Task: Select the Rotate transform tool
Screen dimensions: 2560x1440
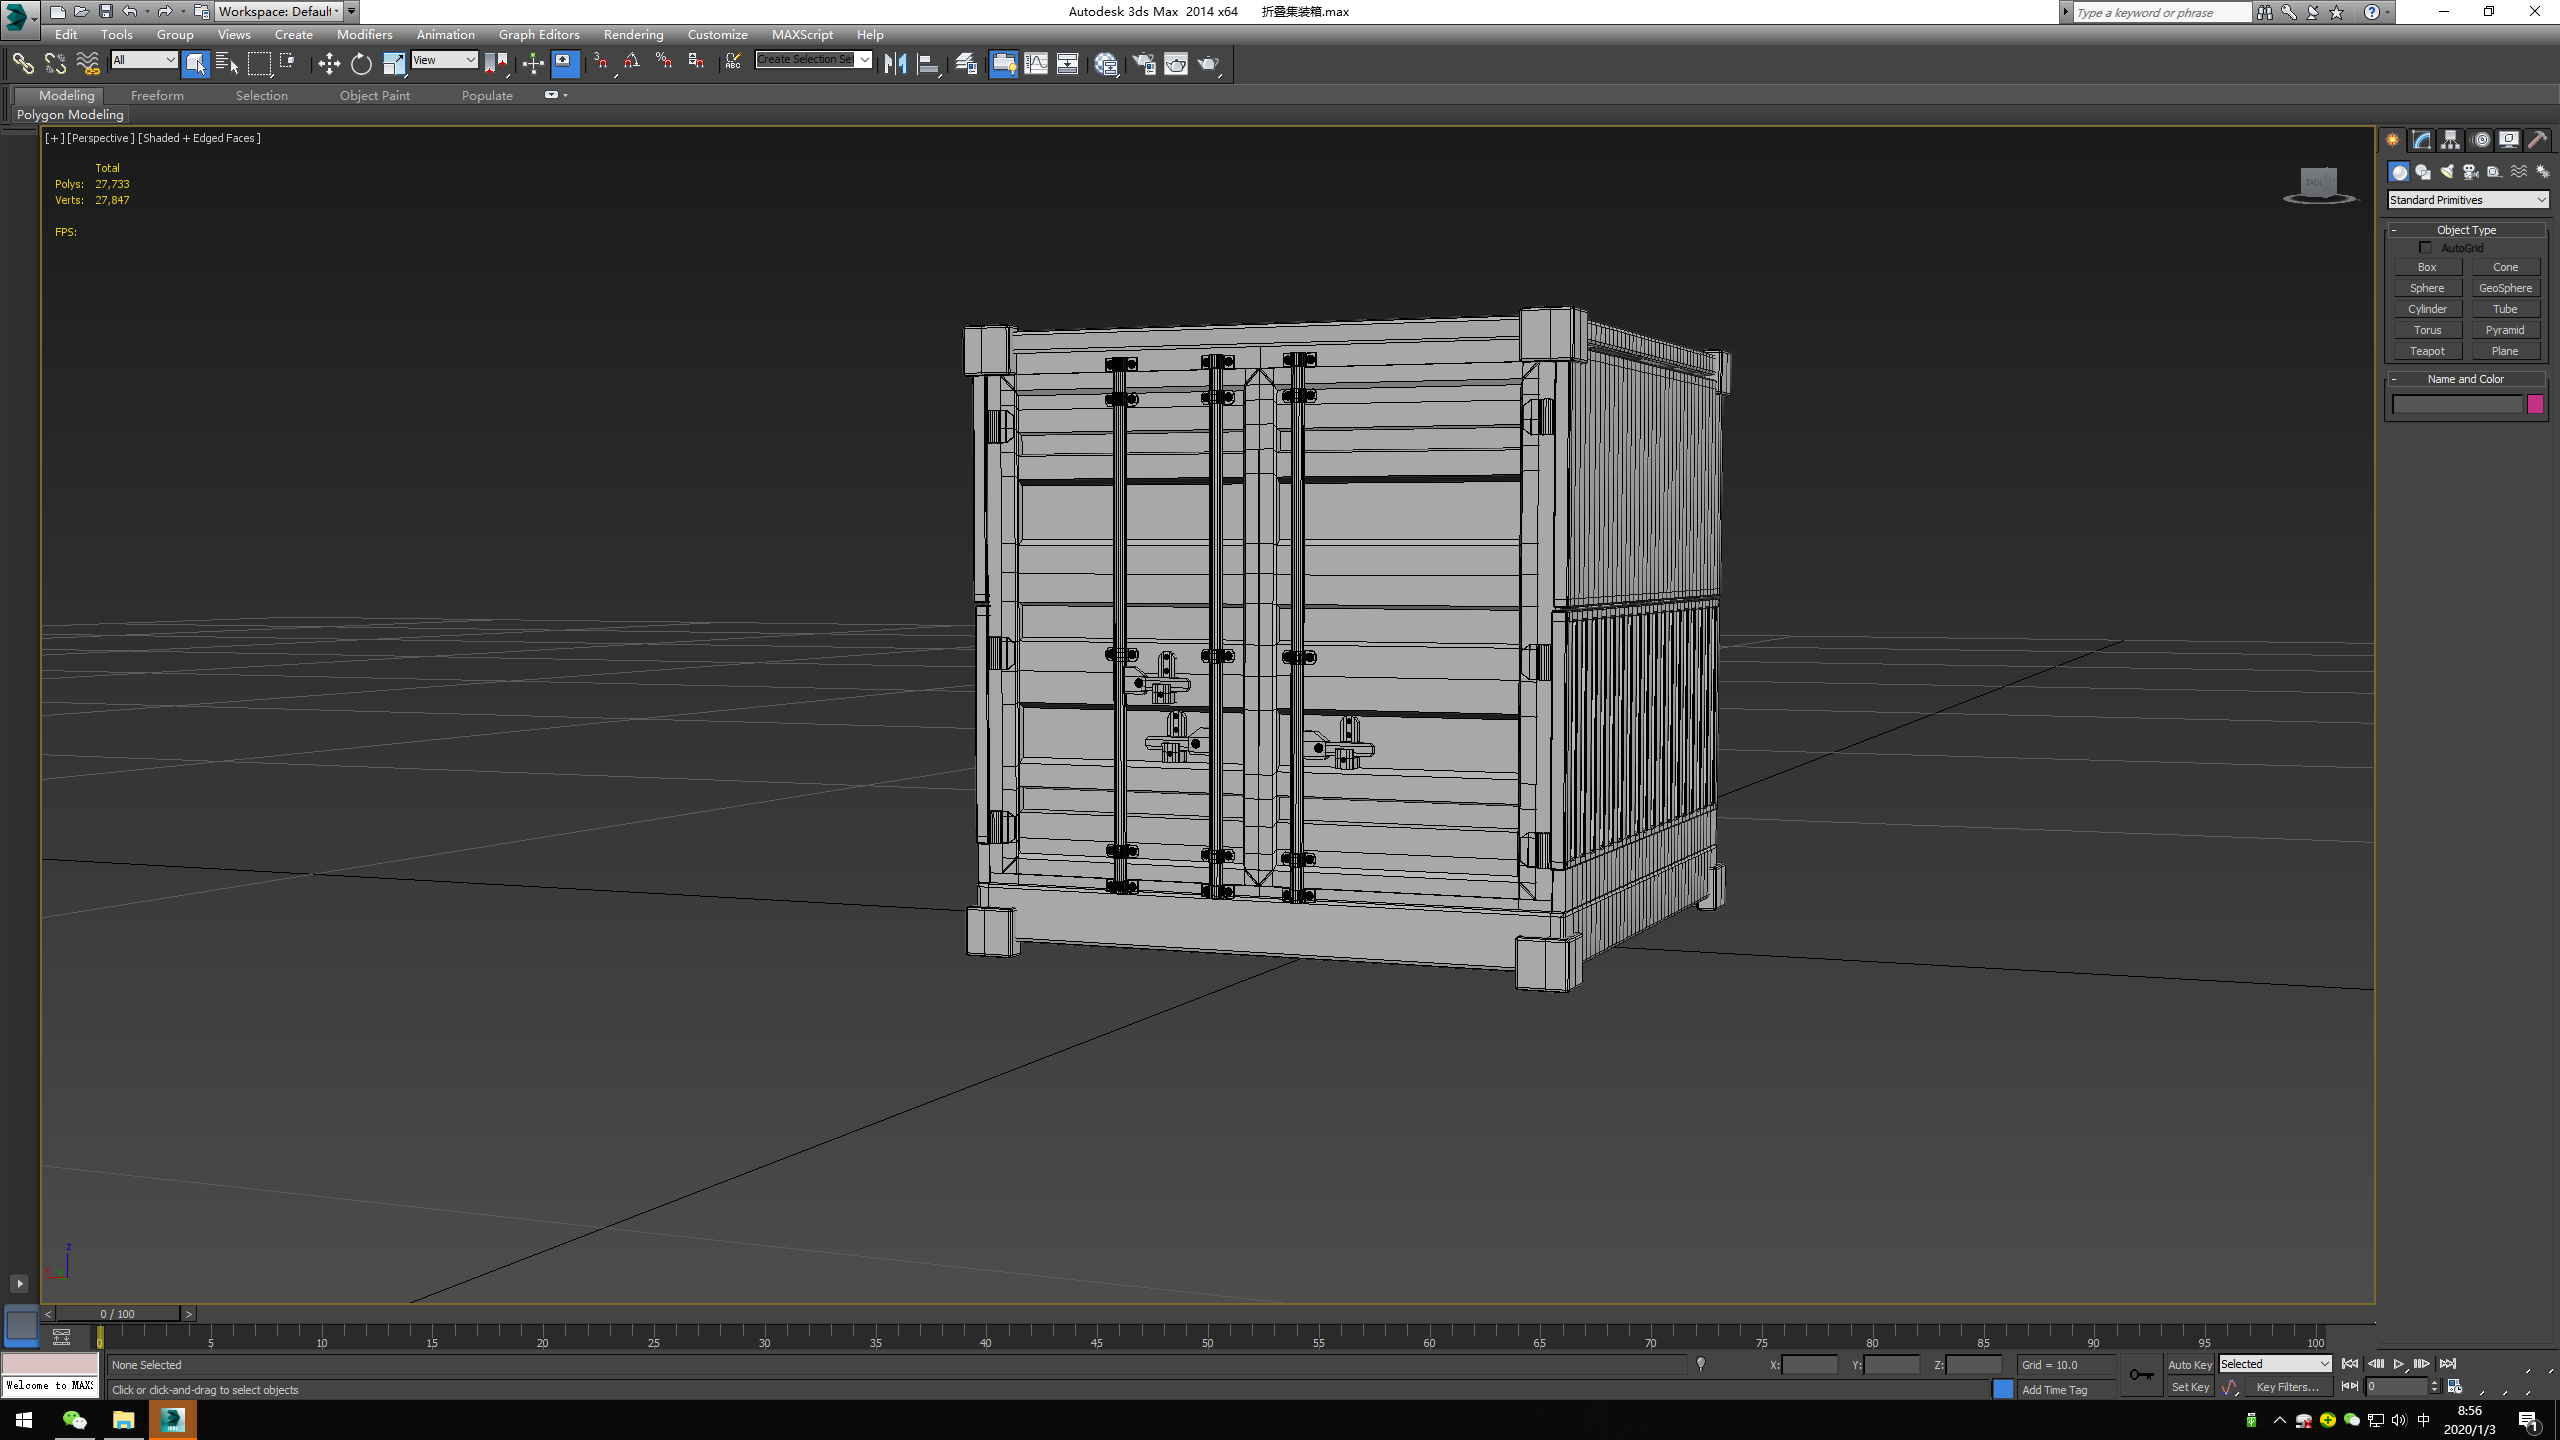Action: [x=361, y=64]
